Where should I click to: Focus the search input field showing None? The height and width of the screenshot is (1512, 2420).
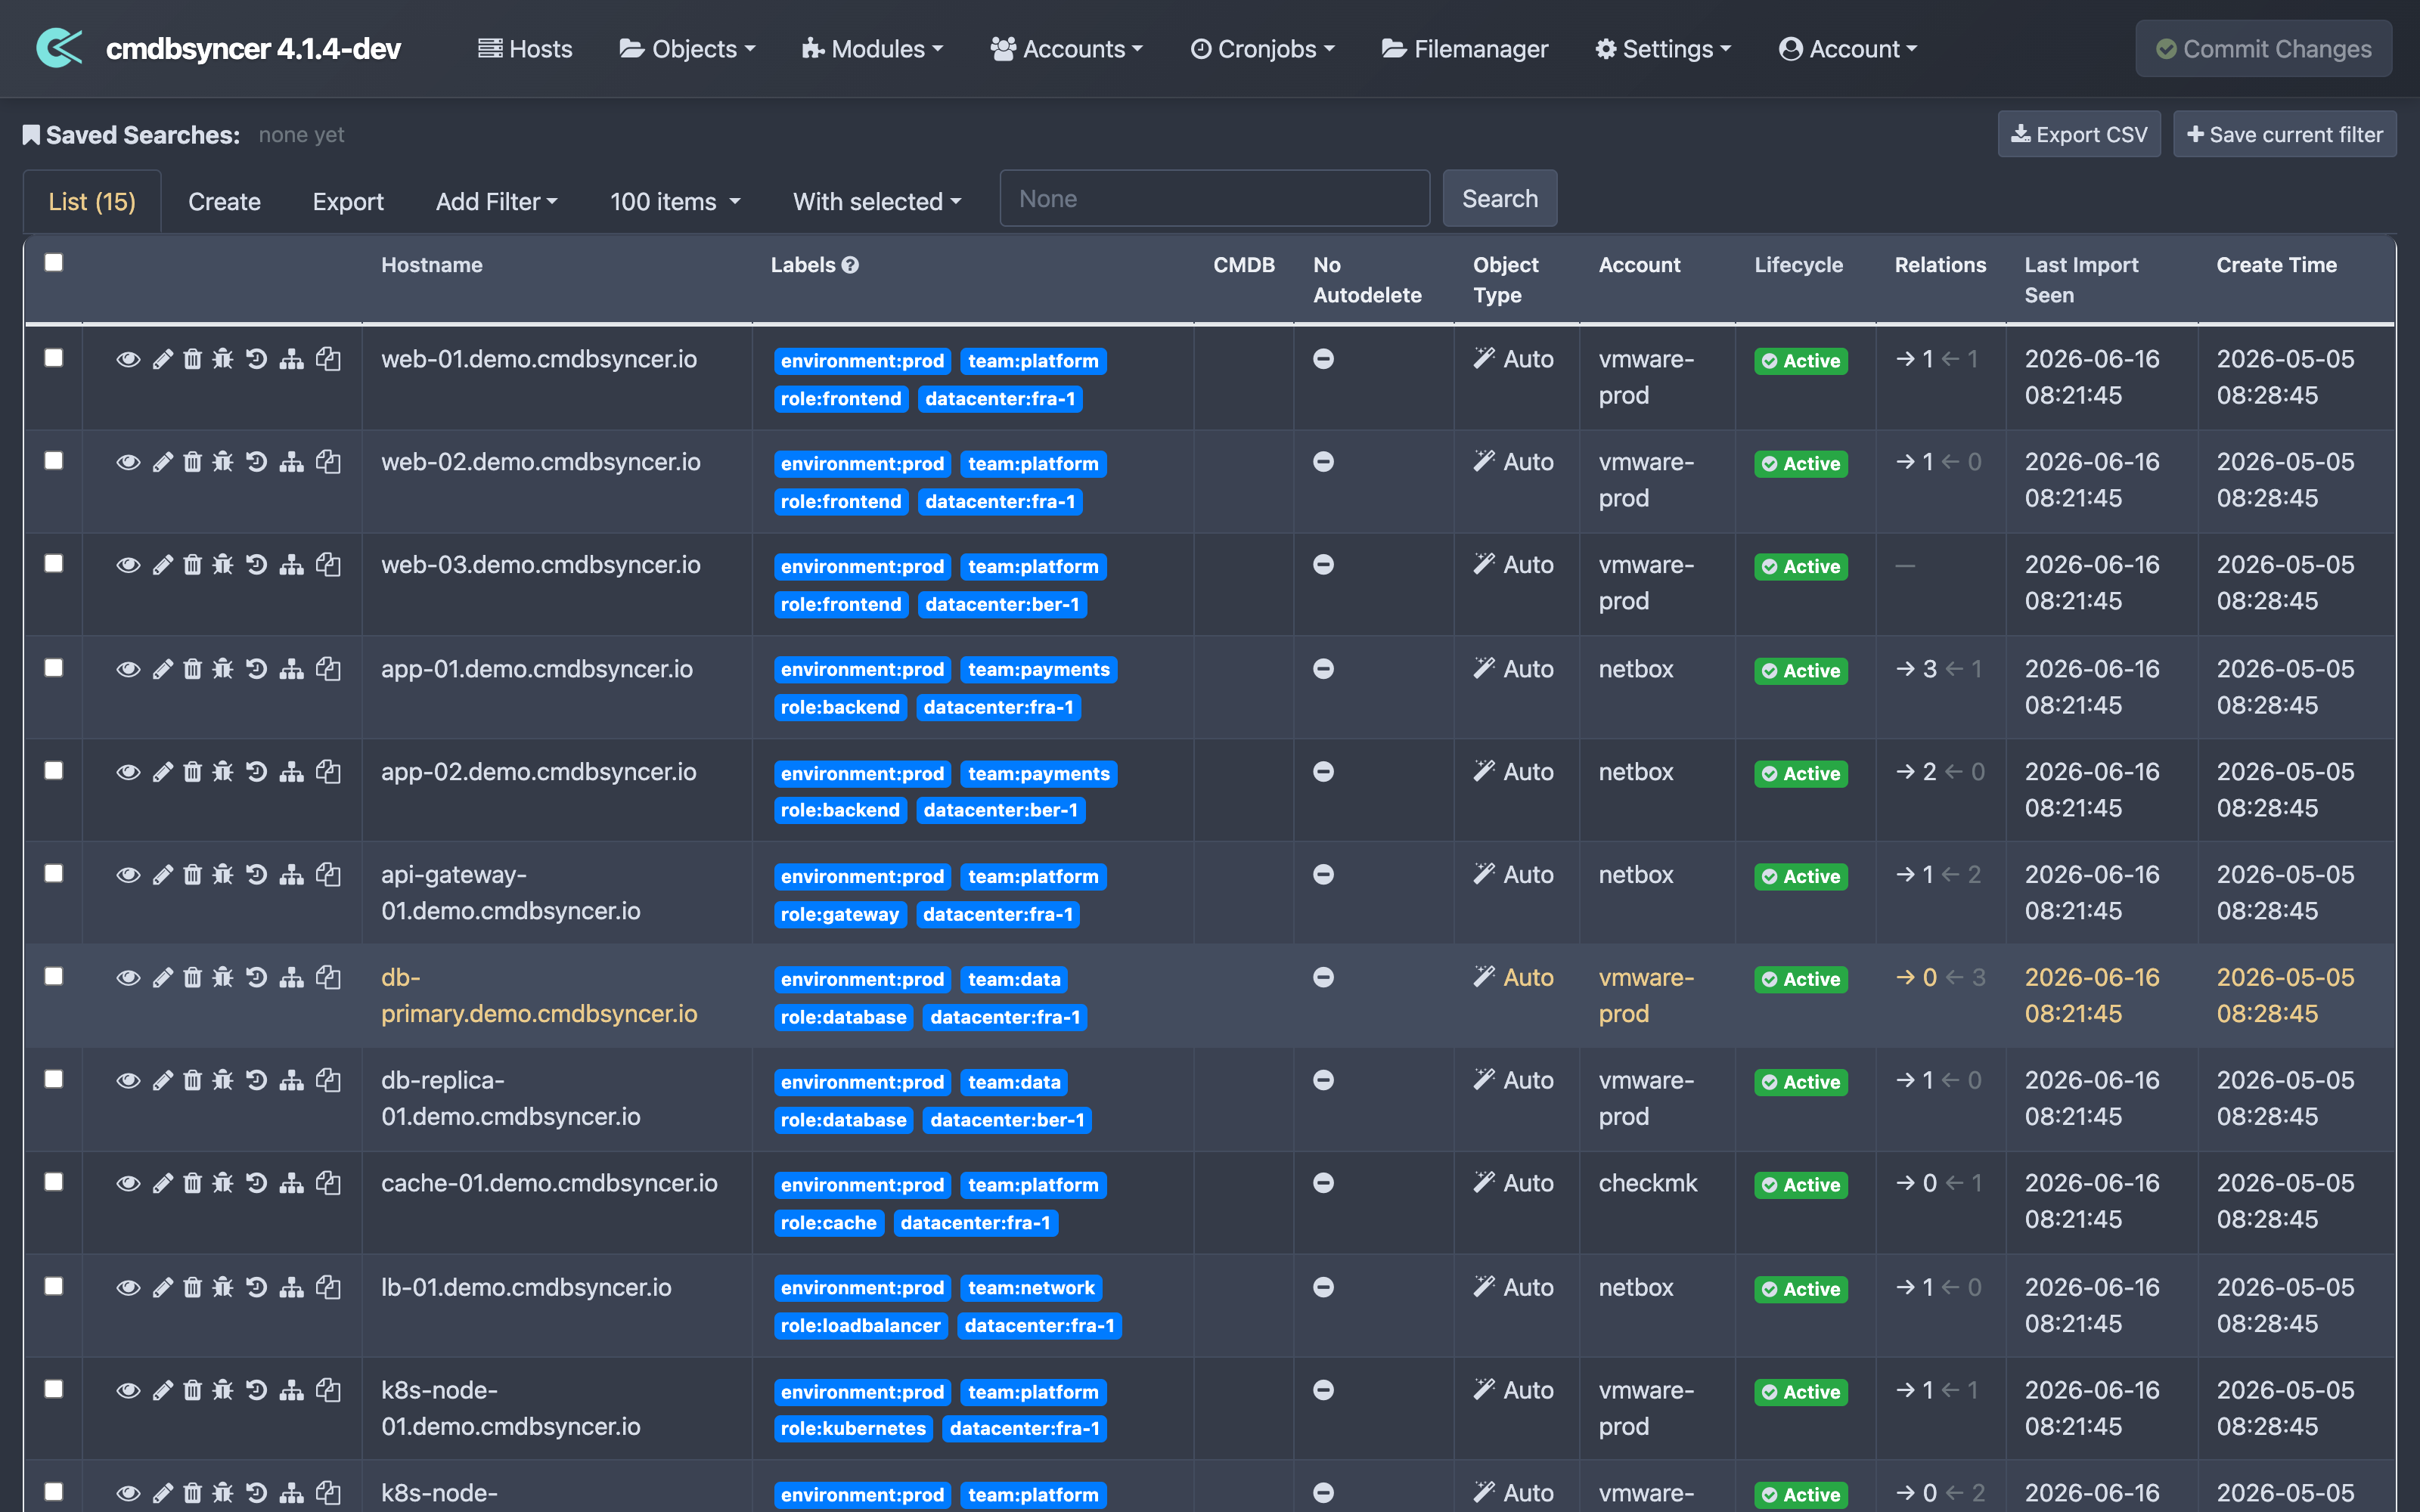(x=1214, y=198)
